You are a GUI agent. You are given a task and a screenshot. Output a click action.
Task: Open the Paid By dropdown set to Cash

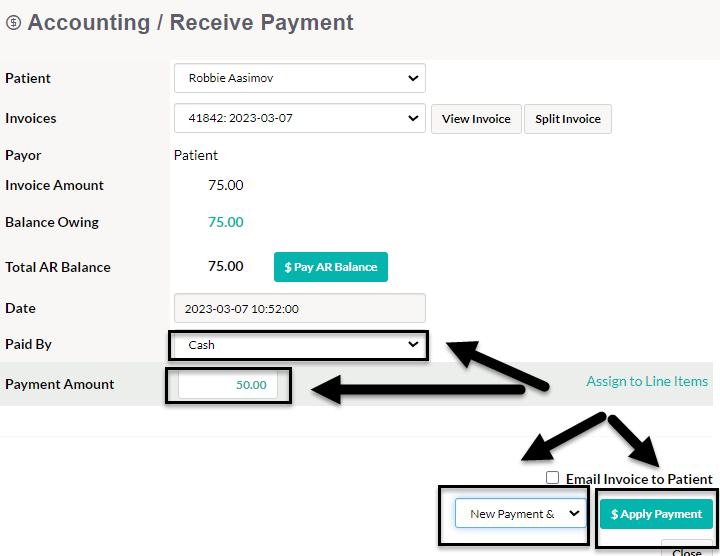pyautogui.click(x=299, y=345)
